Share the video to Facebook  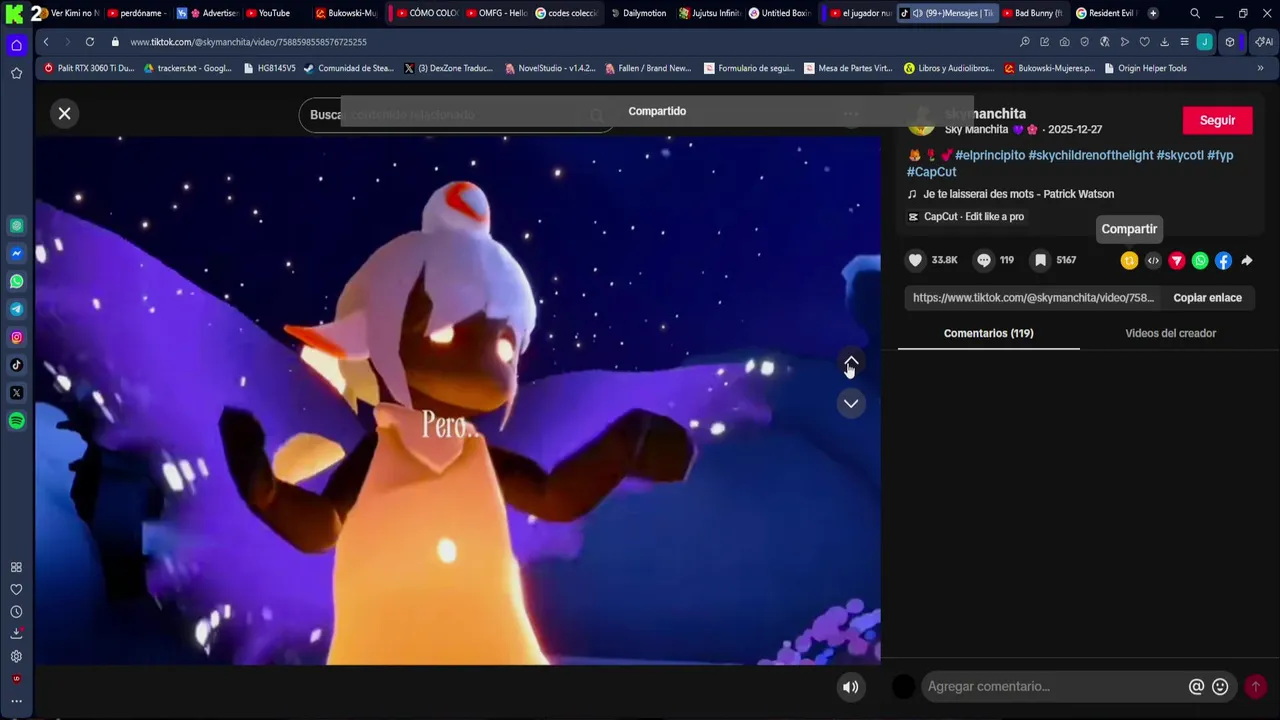[x=1223, y=261]
